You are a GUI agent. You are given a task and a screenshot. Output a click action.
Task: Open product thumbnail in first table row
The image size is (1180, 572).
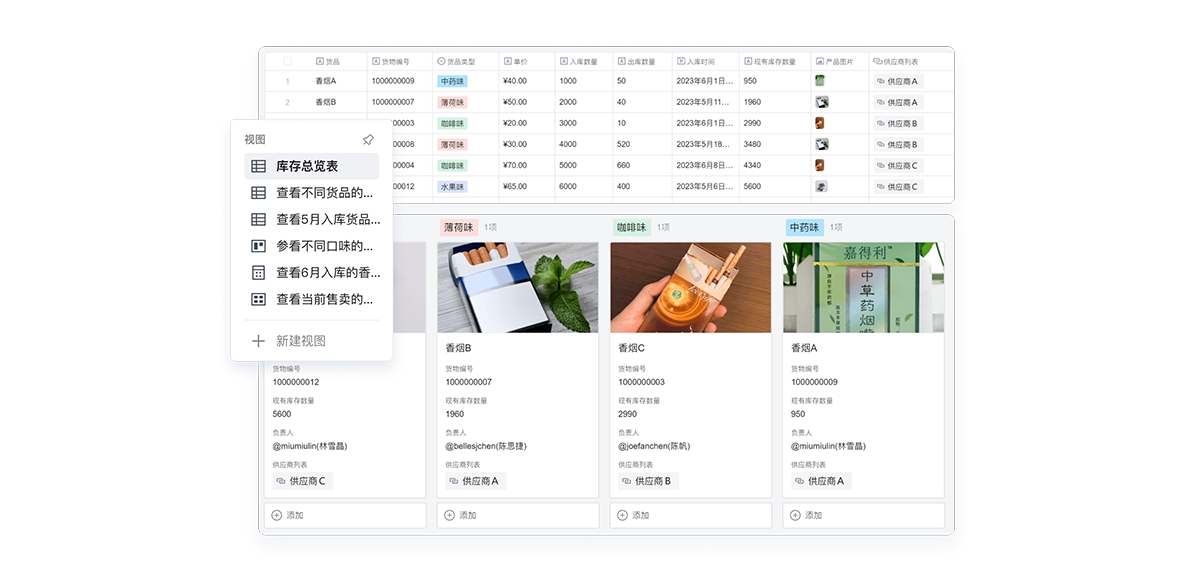pos(820,81)
